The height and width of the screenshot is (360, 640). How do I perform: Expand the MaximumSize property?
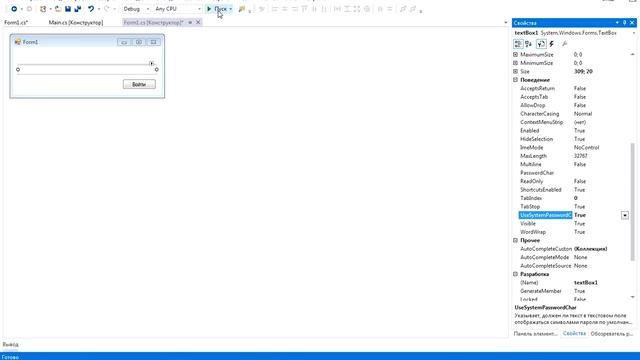point(516,54)
